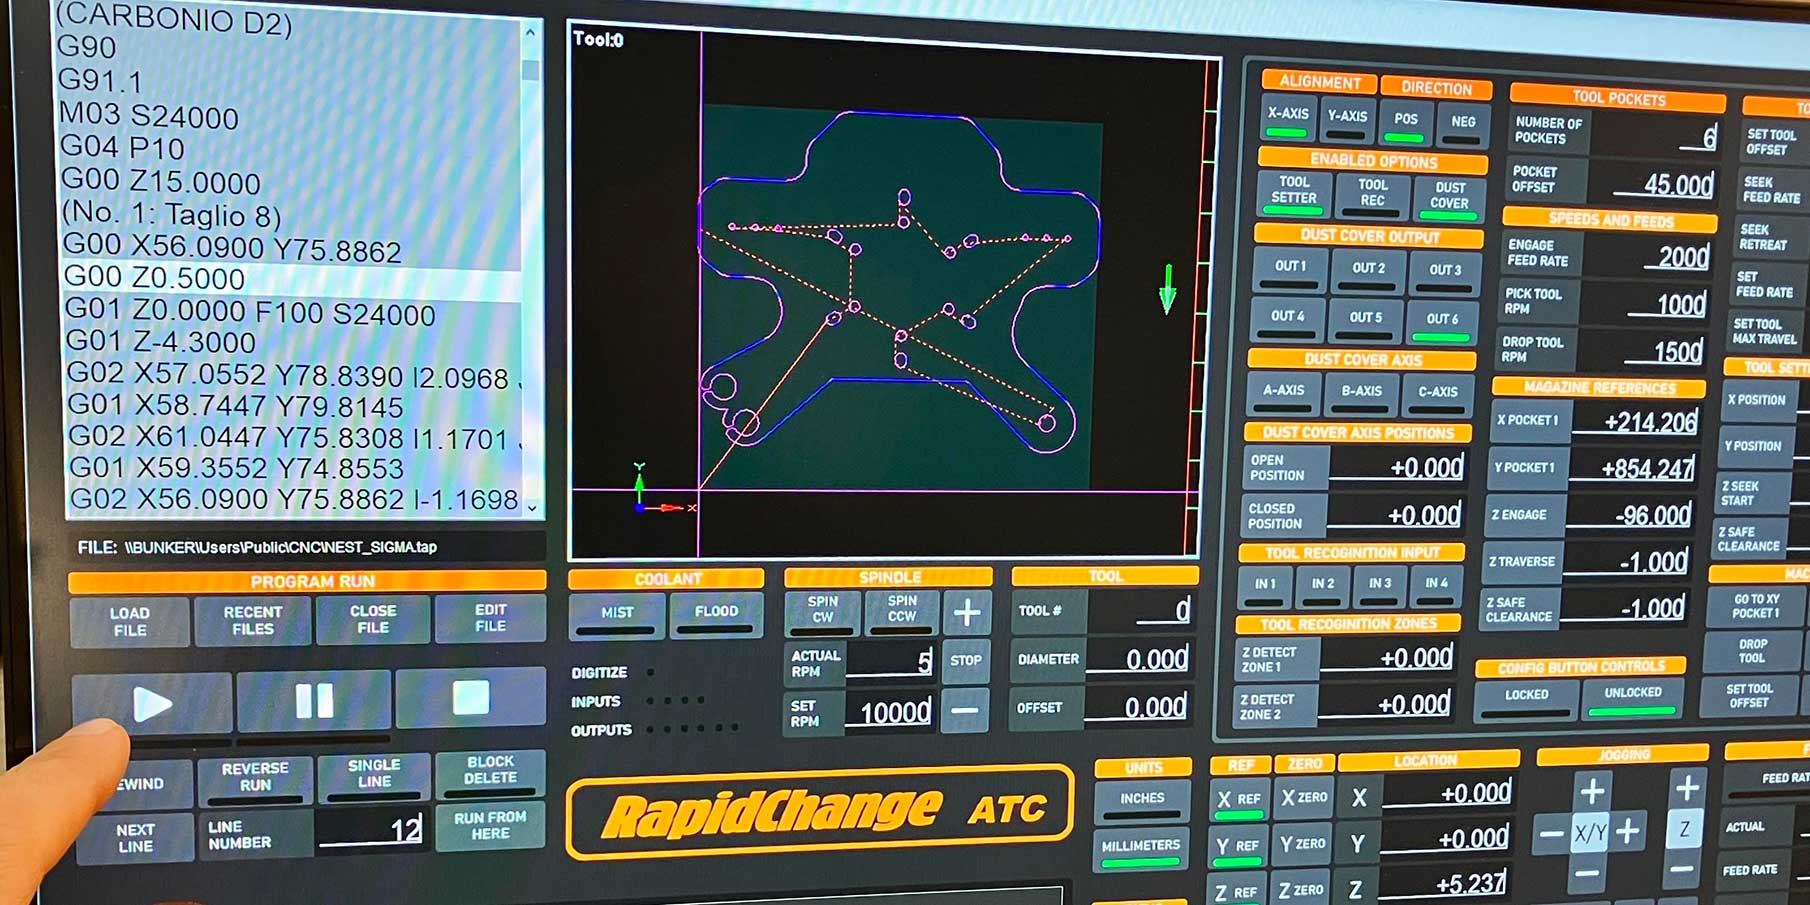The image size is (1810, 905).
Task: Switch units to Inches
Action: click(x=1142, y=799)
